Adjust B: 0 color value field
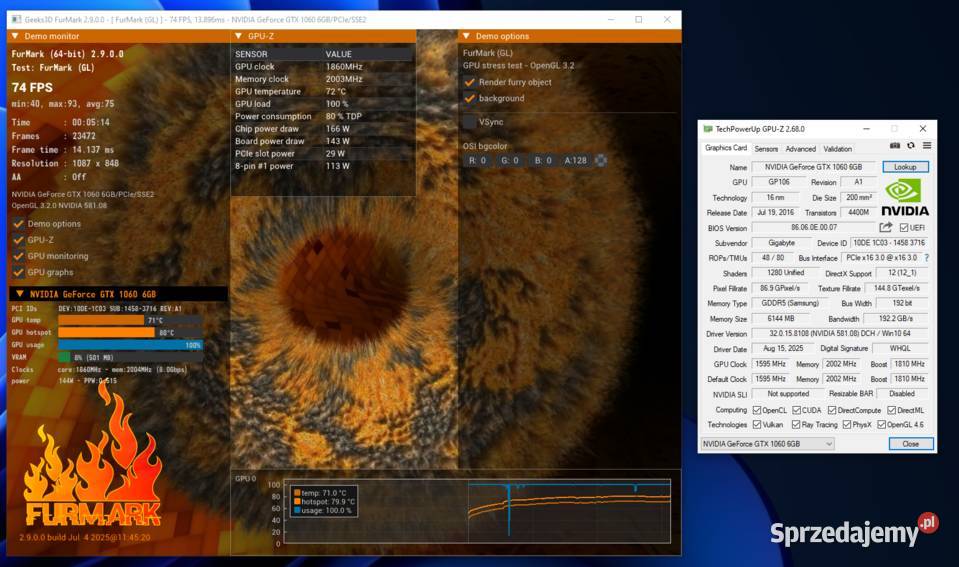 point(543,160)
